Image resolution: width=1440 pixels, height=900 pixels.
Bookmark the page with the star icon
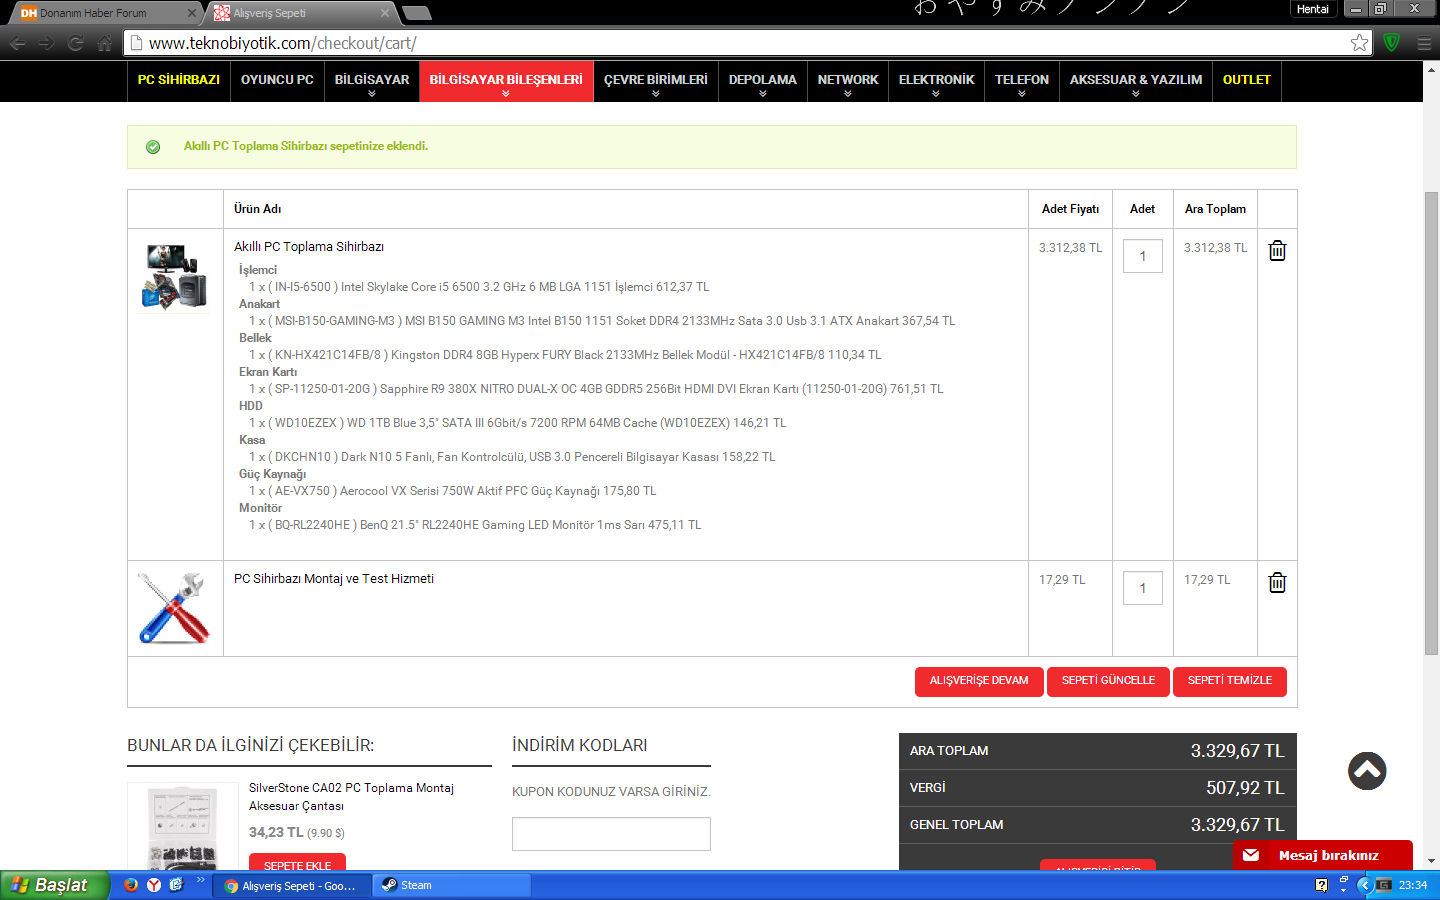1359,43
